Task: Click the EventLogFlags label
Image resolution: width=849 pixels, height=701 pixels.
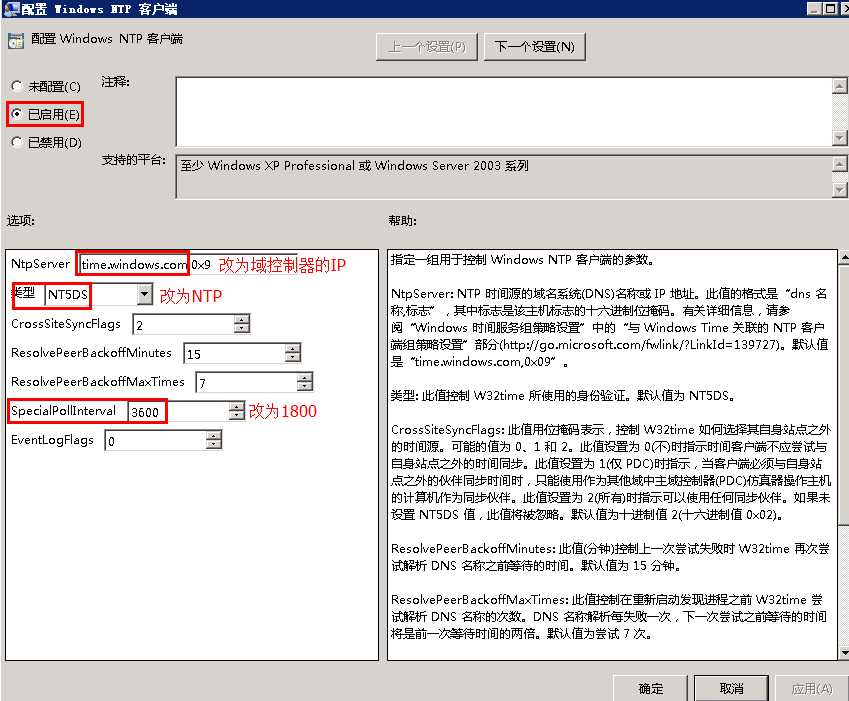Action: point(52,440)
